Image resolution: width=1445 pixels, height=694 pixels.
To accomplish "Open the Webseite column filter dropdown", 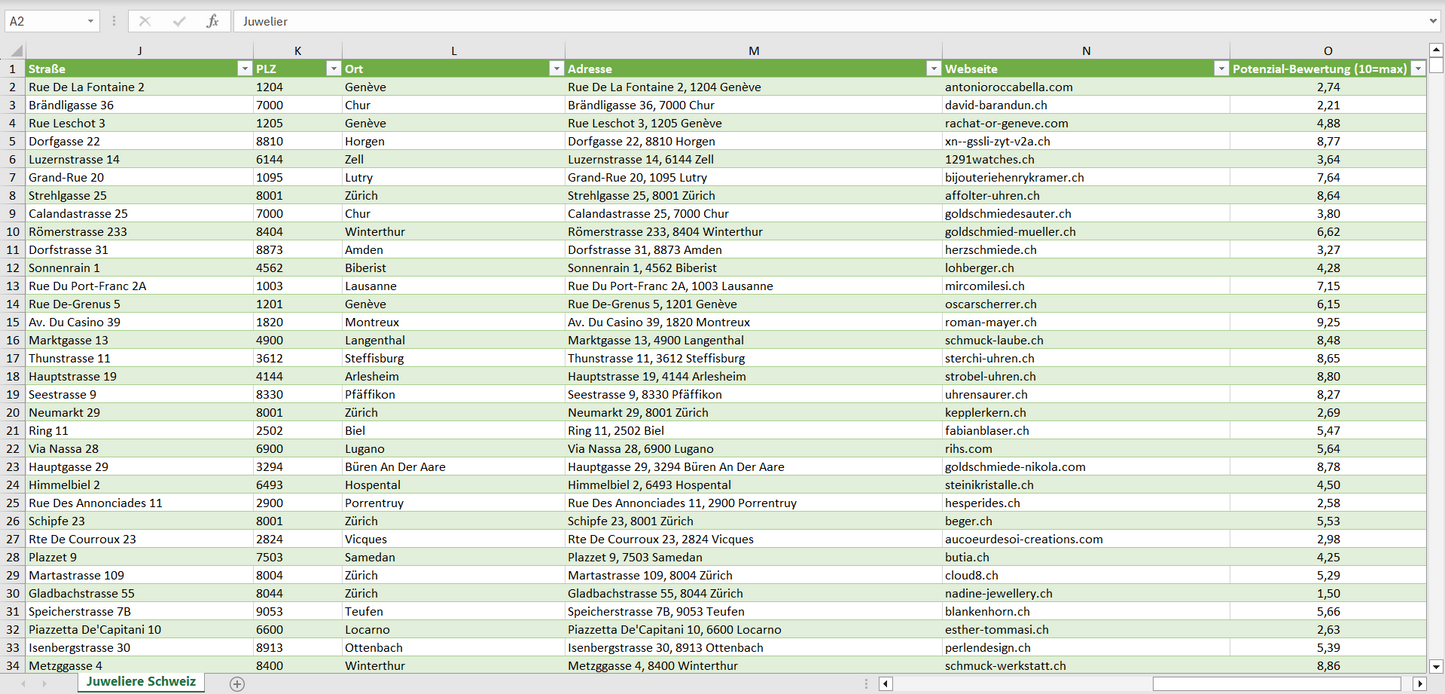I will pyautogui.click(x=1221, y=69).
